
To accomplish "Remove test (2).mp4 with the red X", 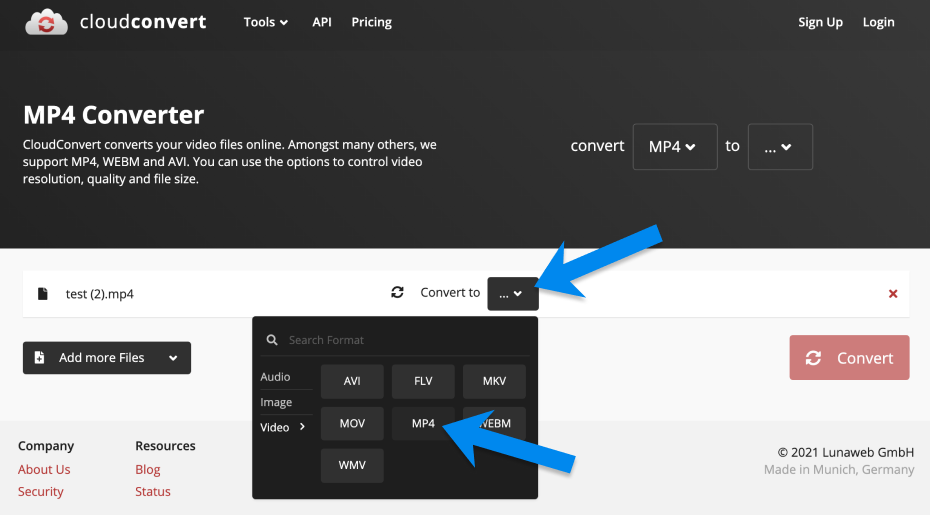I will coord(893,294).
